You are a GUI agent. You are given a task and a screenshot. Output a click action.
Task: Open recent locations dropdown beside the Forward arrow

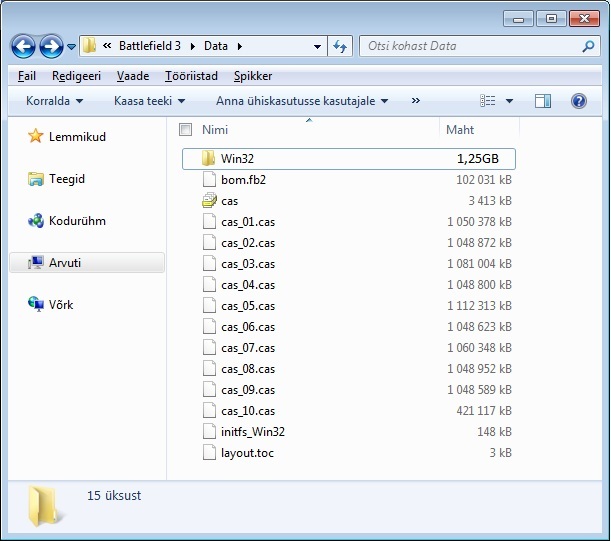click(71, 47)
